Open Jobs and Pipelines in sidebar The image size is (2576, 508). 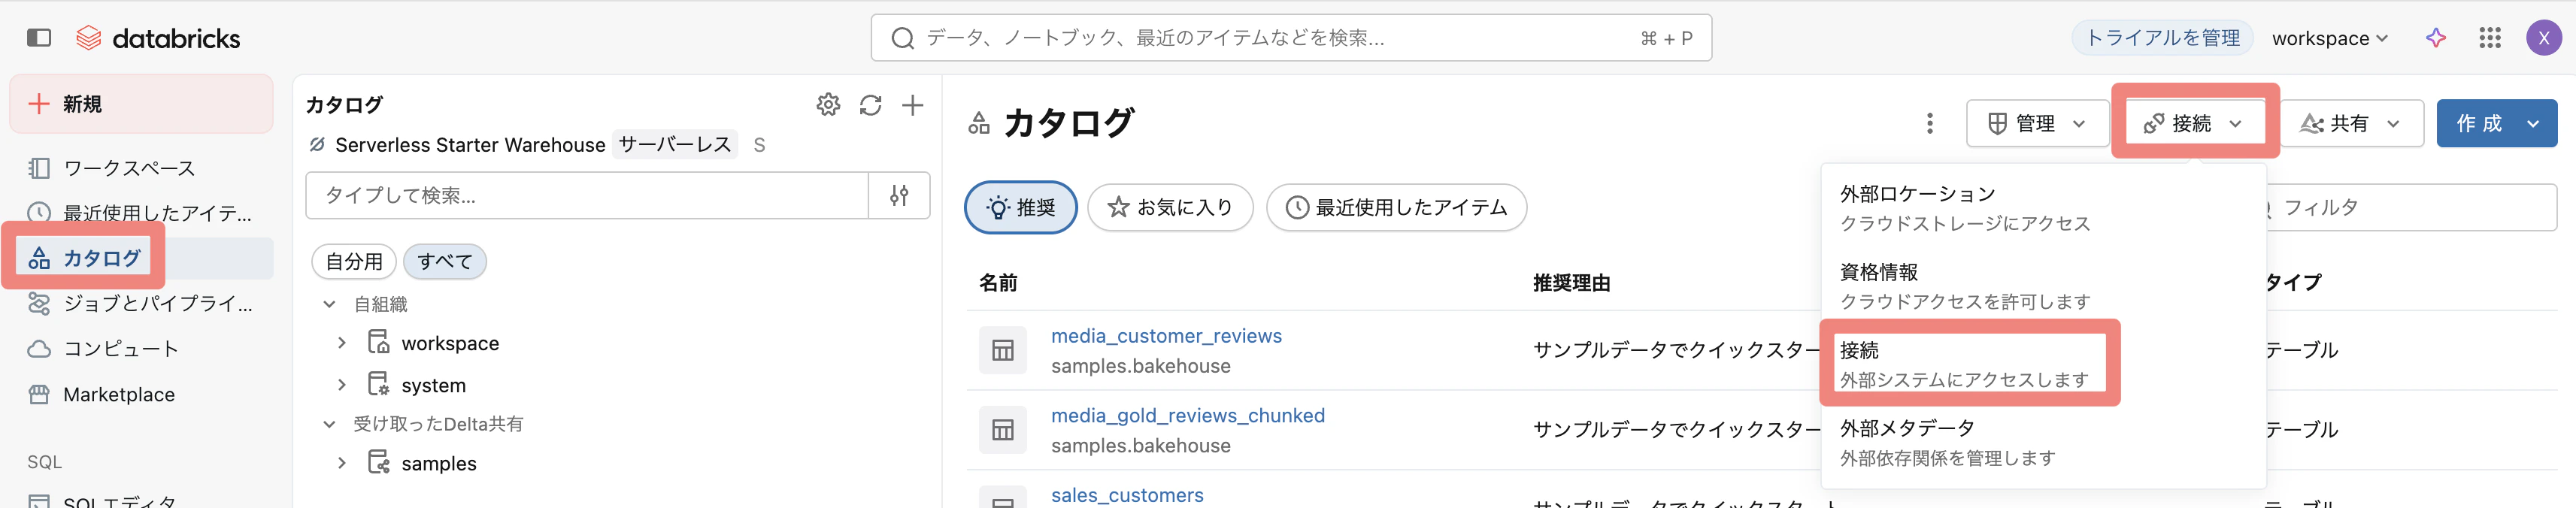(x=140, y=303)
